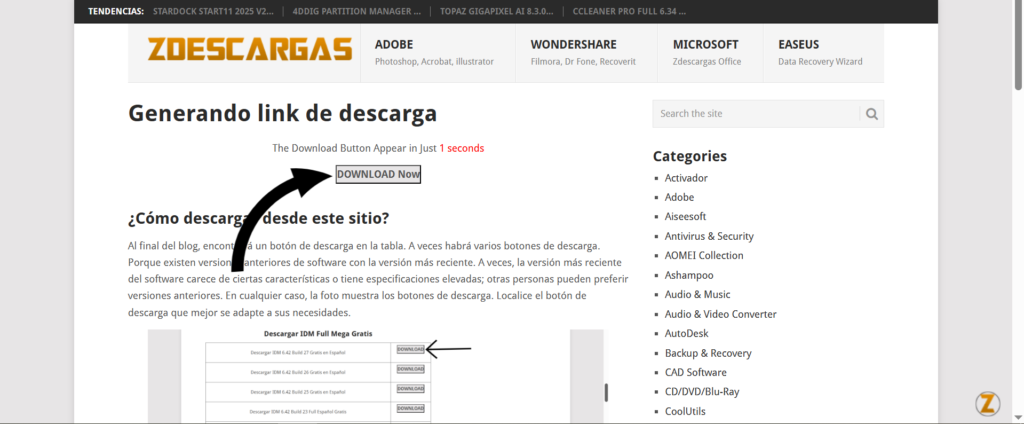Viewport: 1024px width, 424px height.
Task: Click the round Z badge icon
Action: [988, 404]
